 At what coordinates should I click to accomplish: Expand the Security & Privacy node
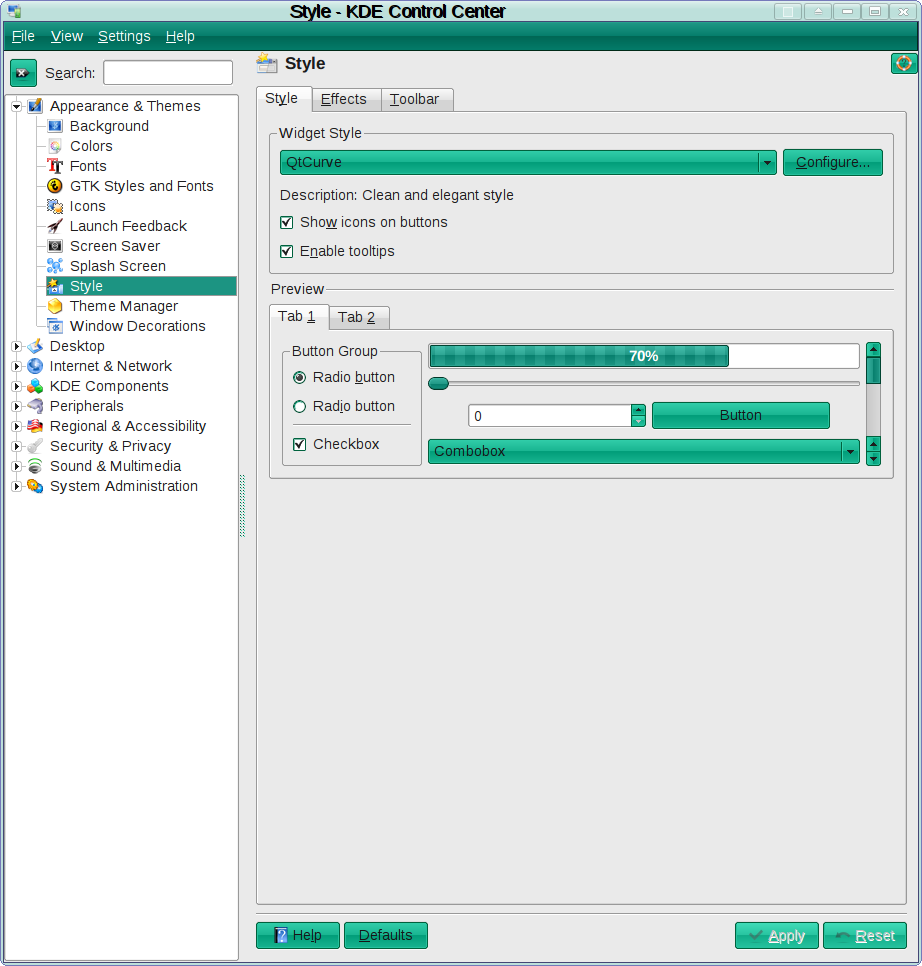(17, 447)
